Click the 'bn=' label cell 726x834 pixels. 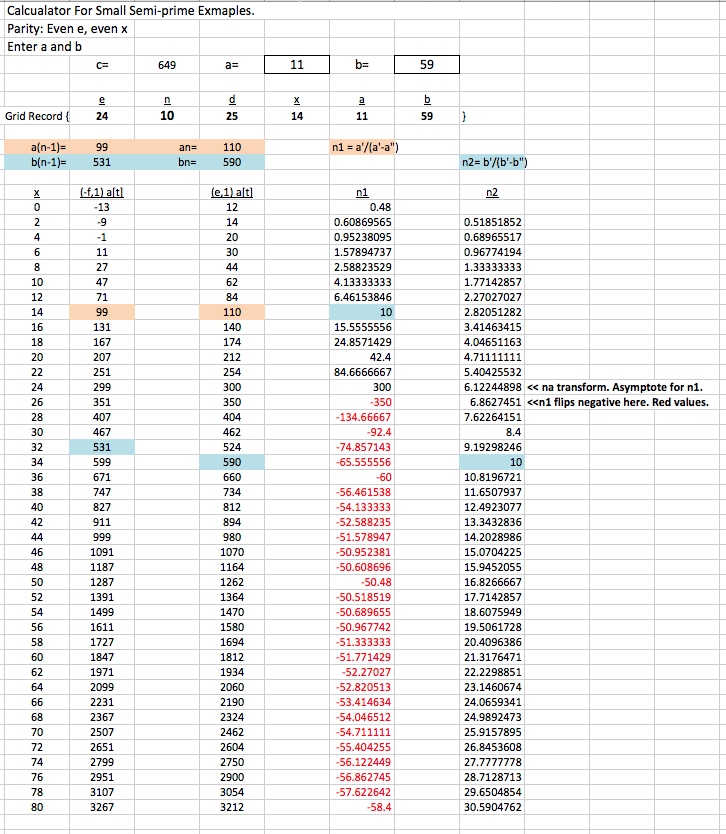188,162
